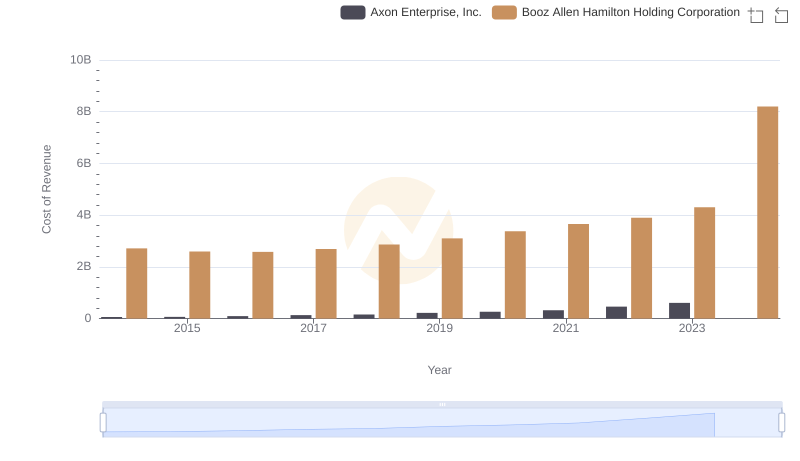Click the 2B y-axis label
Screen dimensions: 800x461
click(84, 266)
